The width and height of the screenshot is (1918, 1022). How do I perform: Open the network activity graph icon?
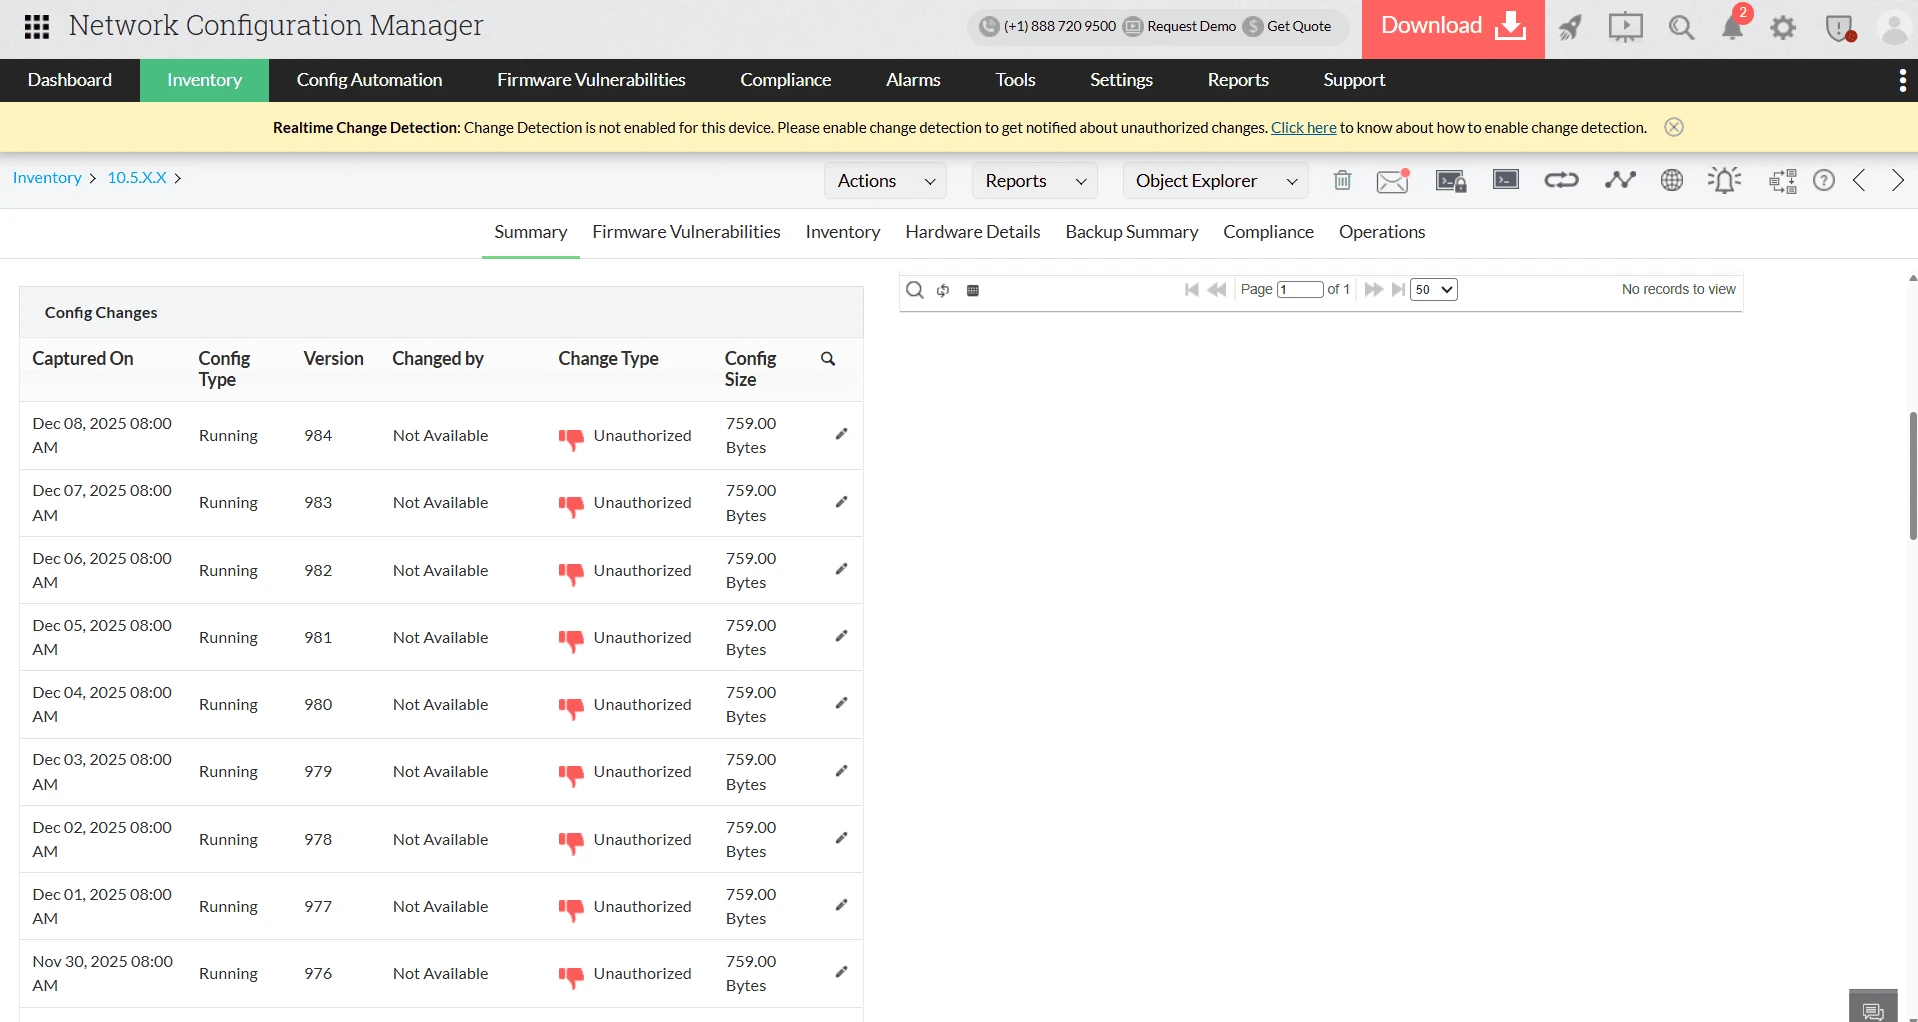1620,180
